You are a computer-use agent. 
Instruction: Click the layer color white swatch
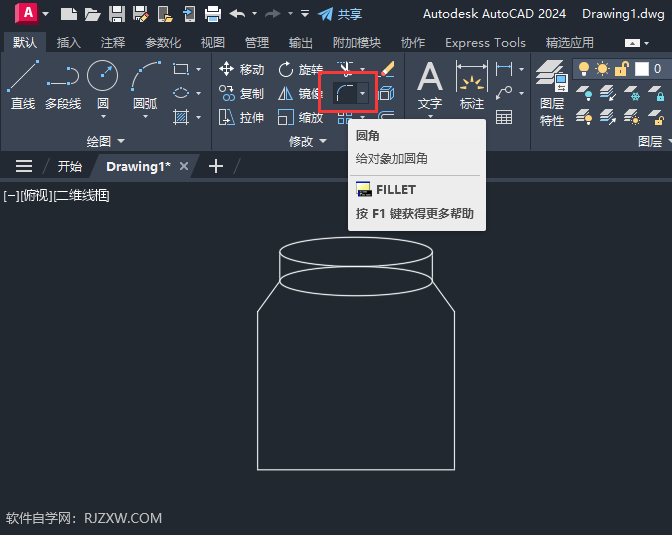click(642, 69)
